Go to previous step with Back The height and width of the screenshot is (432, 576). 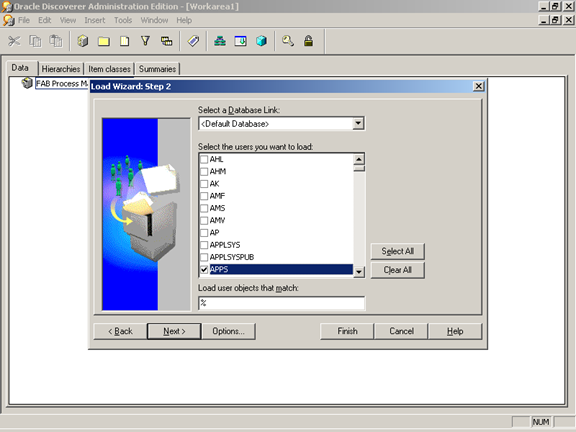[120, 331]
